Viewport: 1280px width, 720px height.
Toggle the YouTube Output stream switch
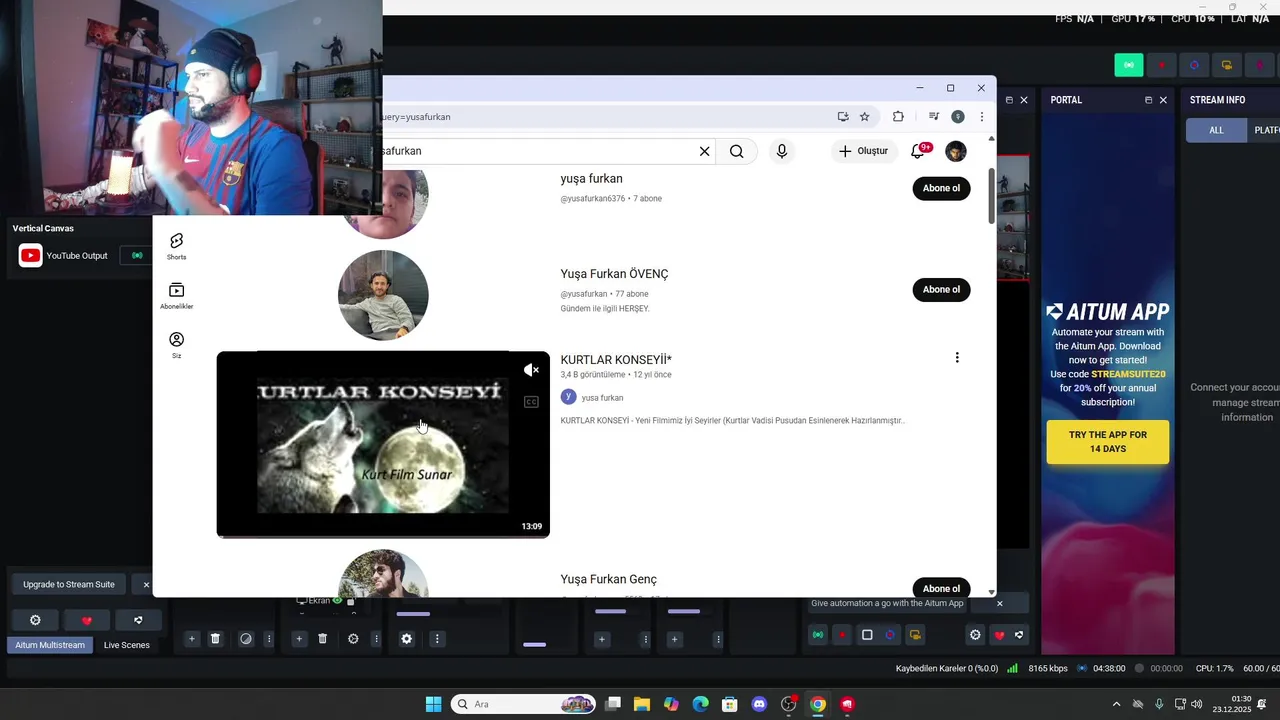pyautogui.click(x=137, y=256)
